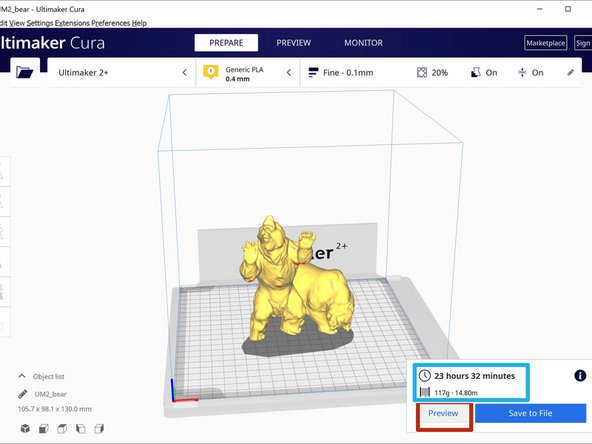The height and width of the screenshot is (444, 592).
Task: Switch to 3D view cube icon
Action: [x=25, y=429]
